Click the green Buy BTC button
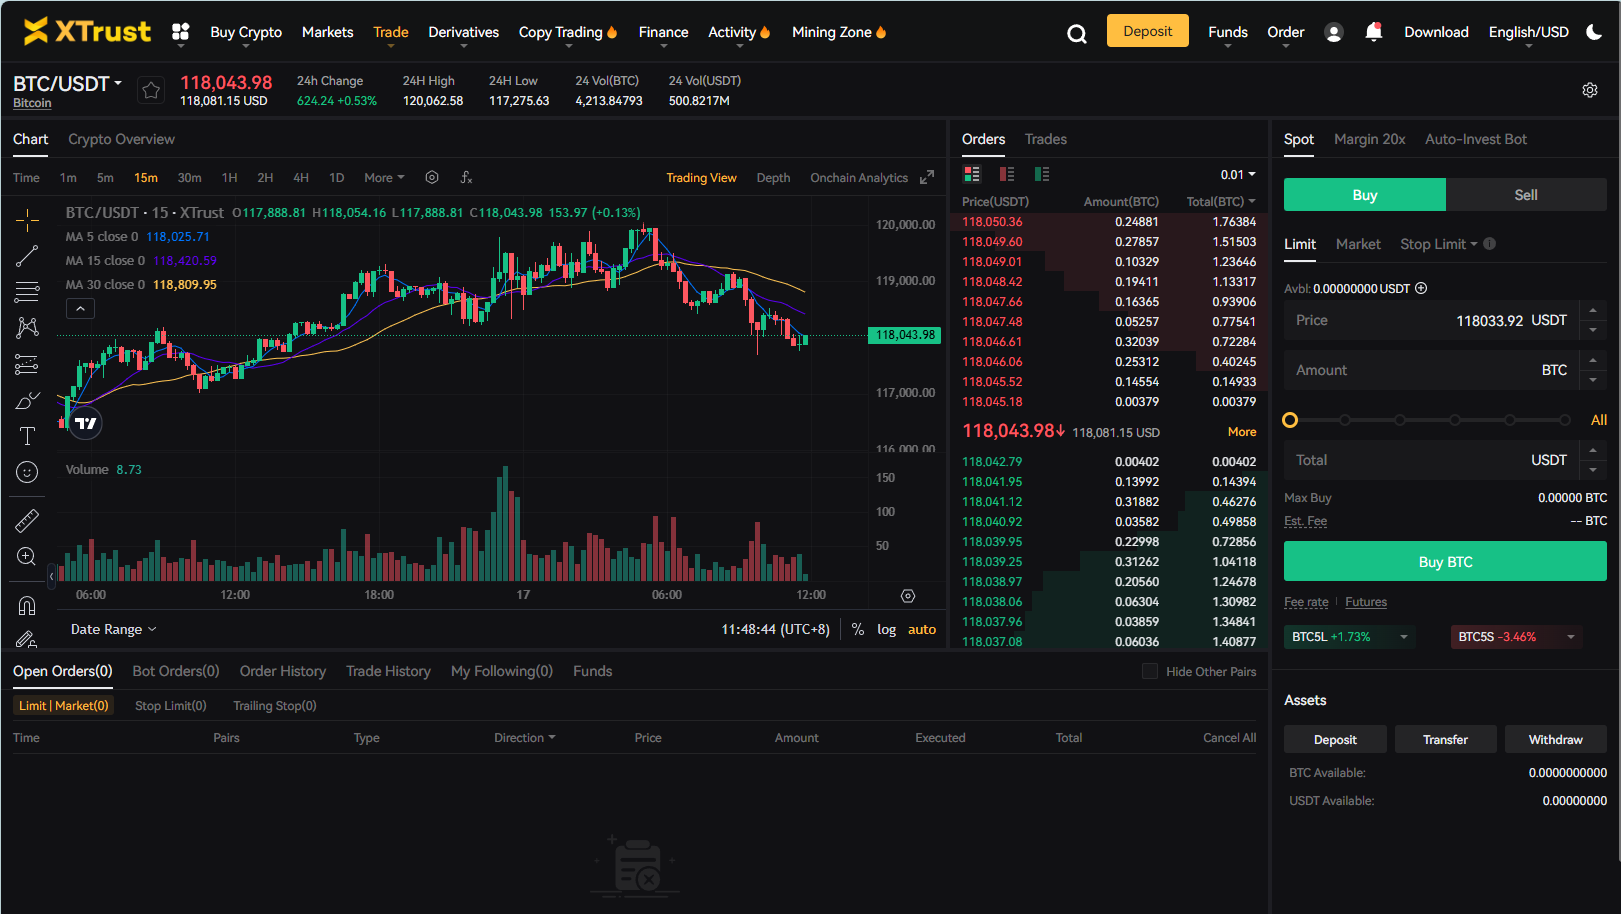The width and height of the screenshot is (1621, 914). click(1445, 561)
